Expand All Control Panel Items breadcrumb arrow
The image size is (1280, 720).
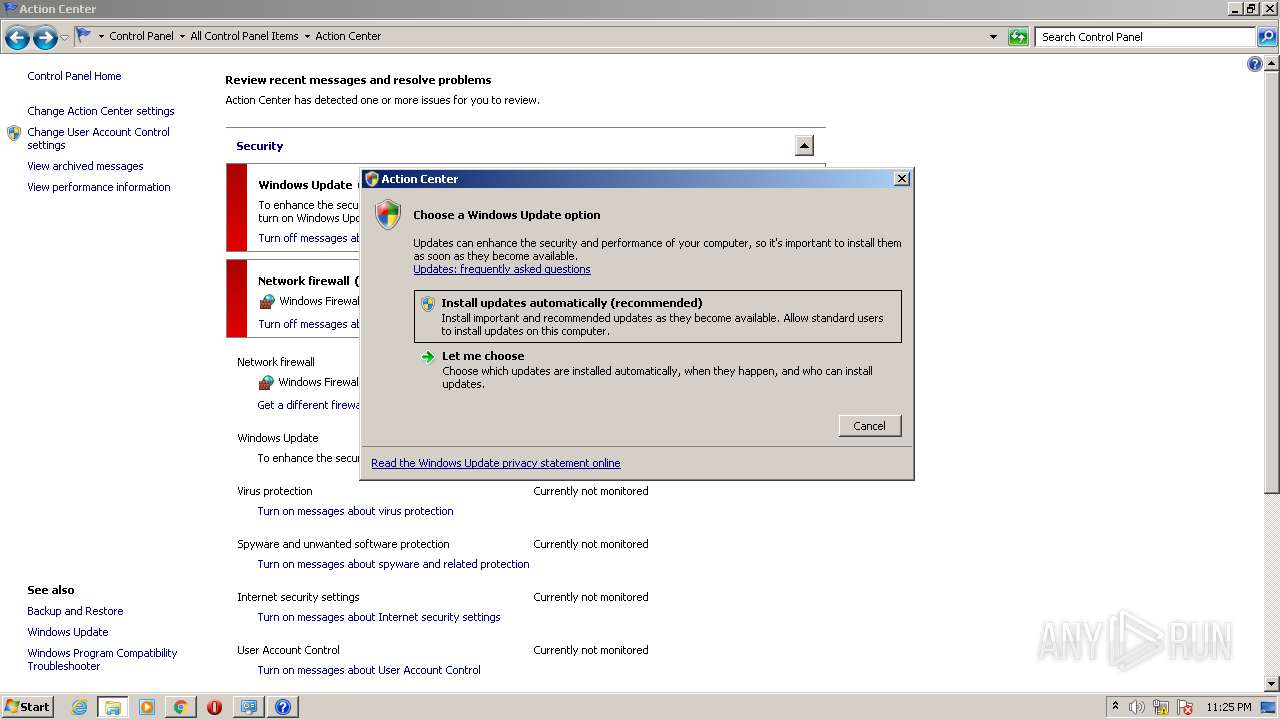pyautogui.click(x=307, y=36)
